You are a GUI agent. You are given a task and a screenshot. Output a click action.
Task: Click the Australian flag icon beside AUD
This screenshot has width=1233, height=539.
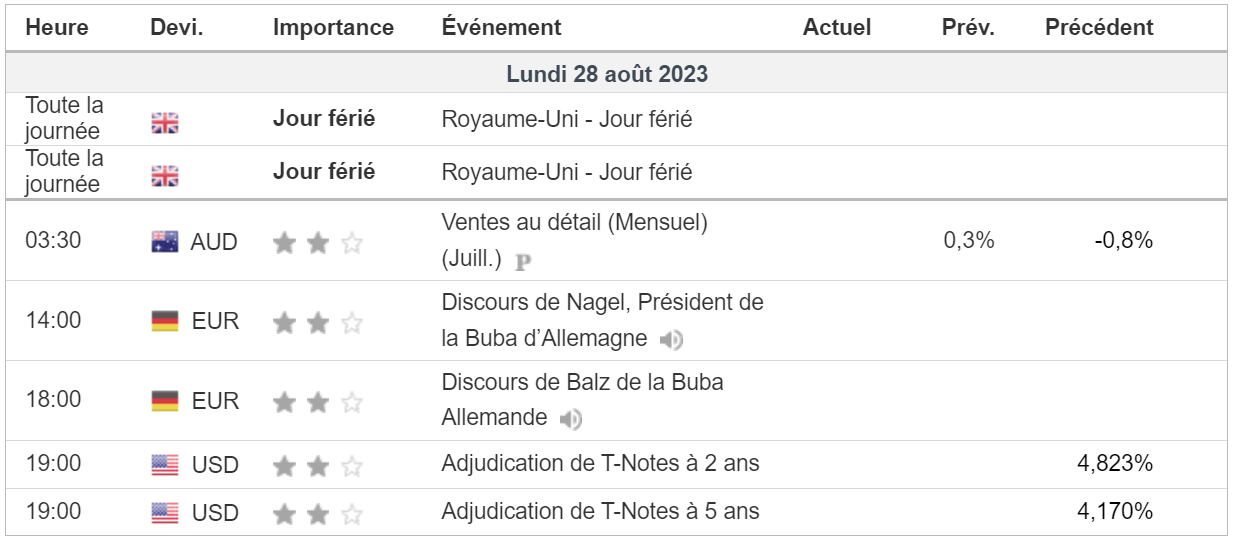click(x=165, y=241)
